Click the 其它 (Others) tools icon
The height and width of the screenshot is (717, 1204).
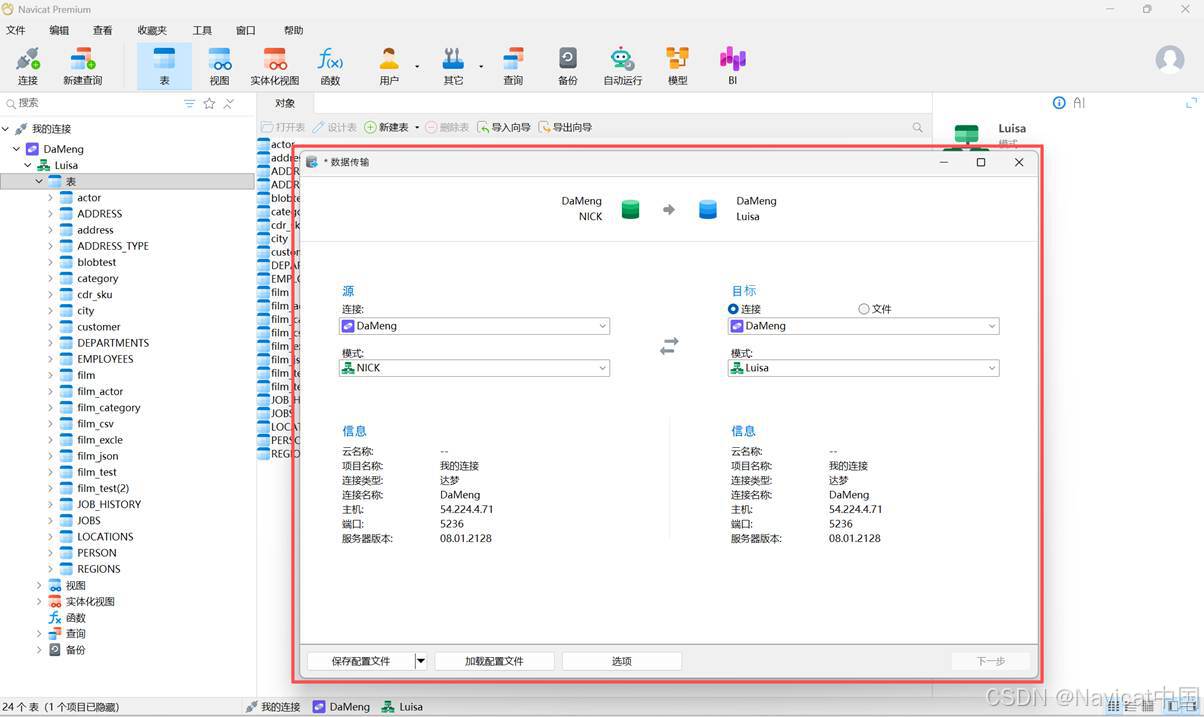[x=453, y=66]
